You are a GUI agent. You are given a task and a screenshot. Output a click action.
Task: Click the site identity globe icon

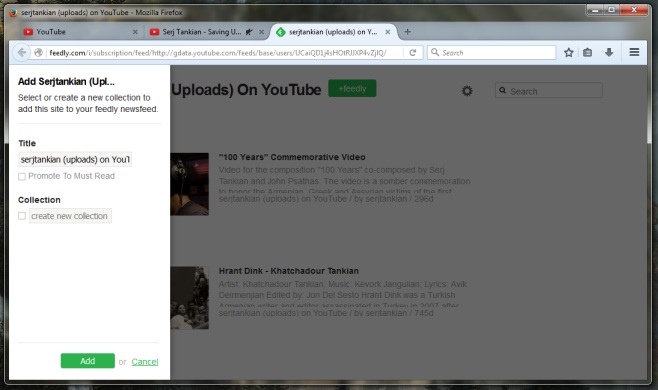click(38, 52)
